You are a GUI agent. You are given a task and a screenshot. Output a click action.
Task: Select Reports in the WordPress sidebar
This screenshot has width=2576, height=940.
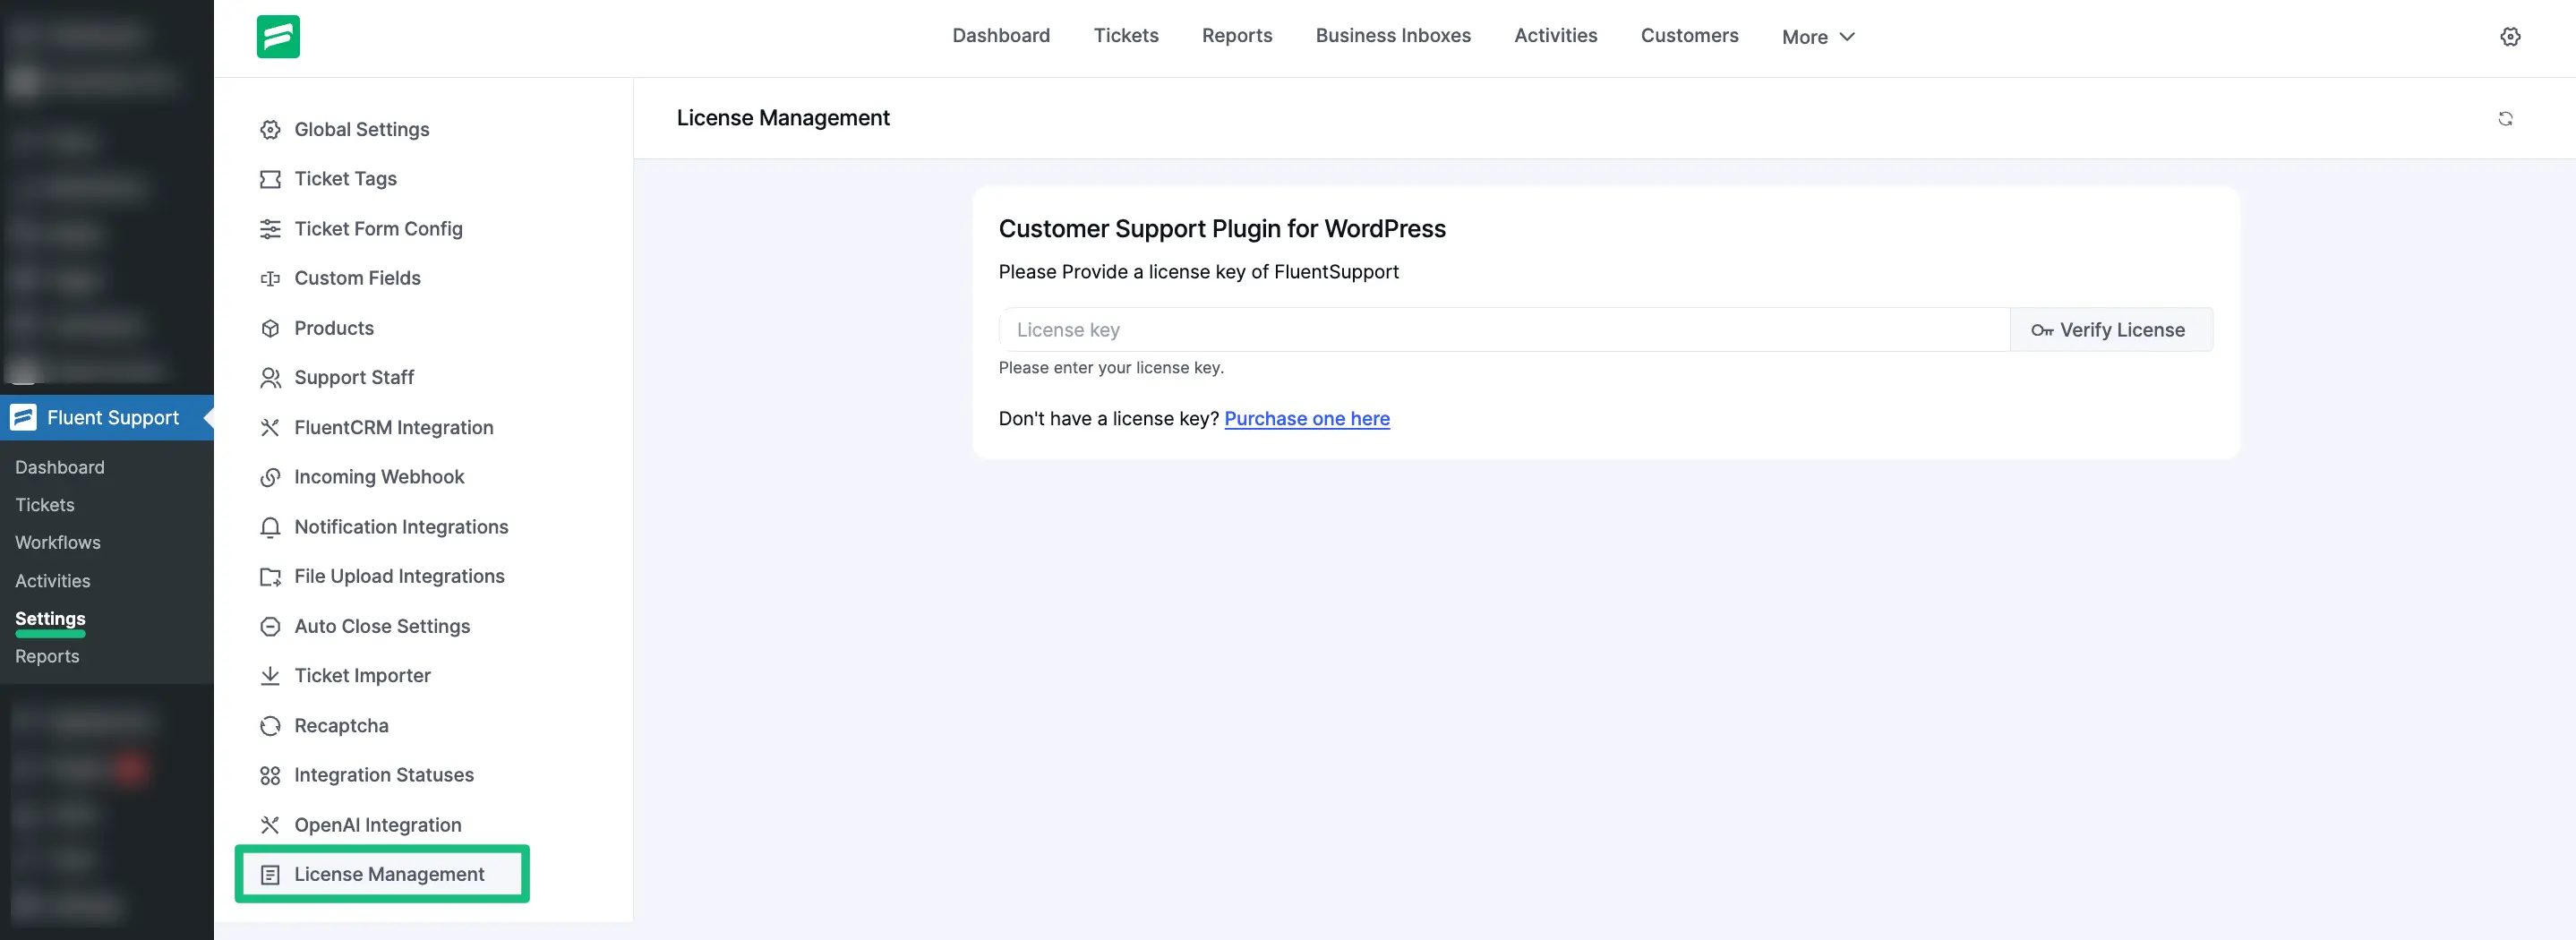(x=47, y=657)
